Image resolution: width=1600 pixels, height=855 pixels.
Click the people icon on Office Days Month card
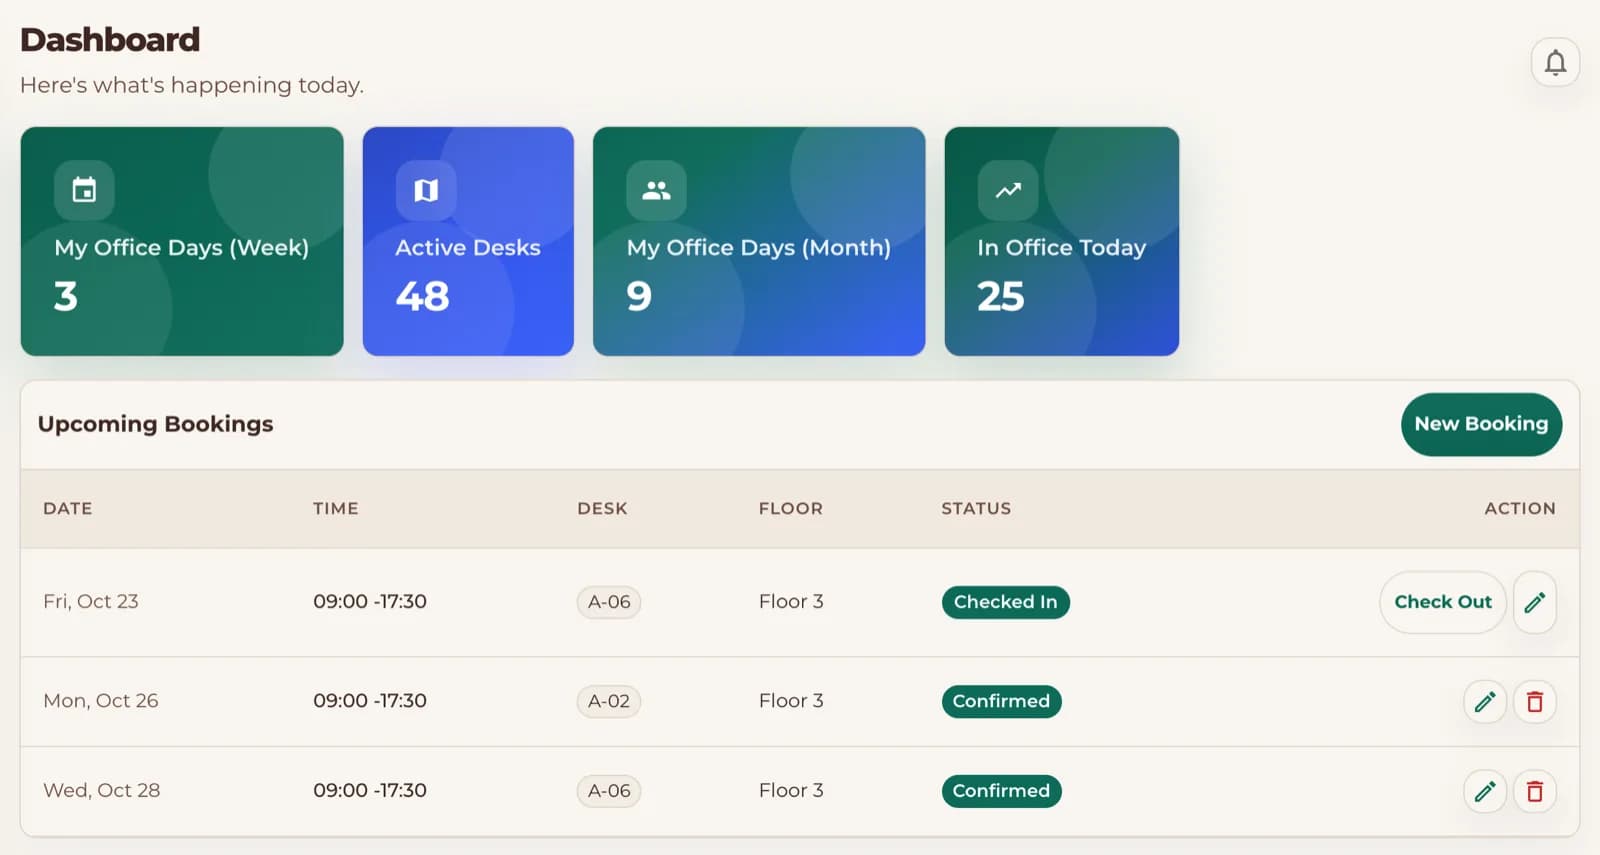pos(656,190)
